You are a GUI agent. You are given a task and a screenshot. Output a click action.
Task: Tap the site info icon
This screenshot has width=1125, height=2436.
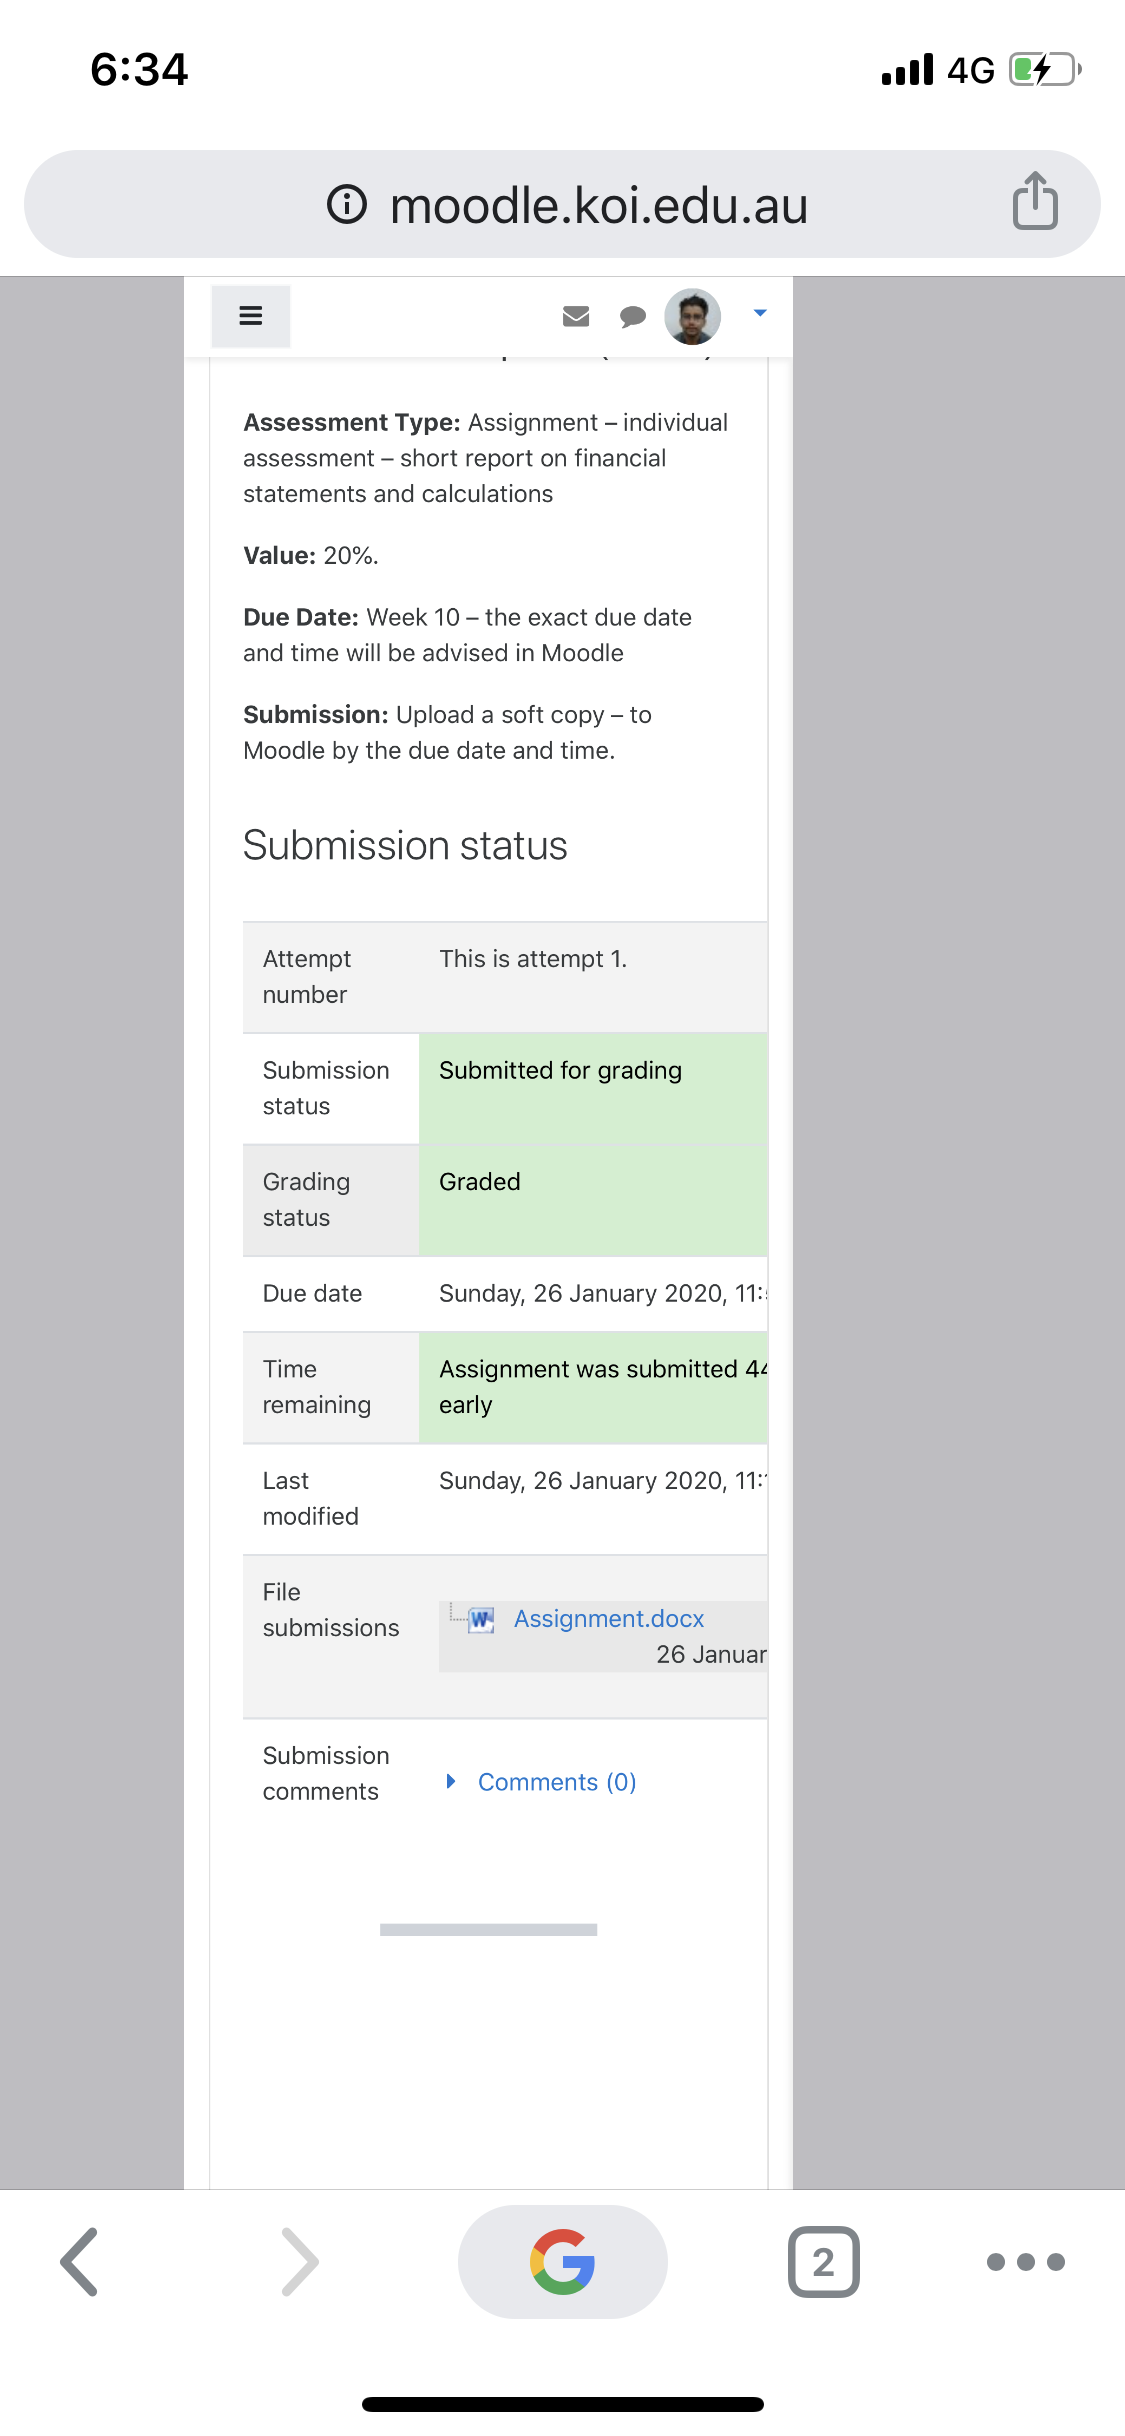coord(347,204)
